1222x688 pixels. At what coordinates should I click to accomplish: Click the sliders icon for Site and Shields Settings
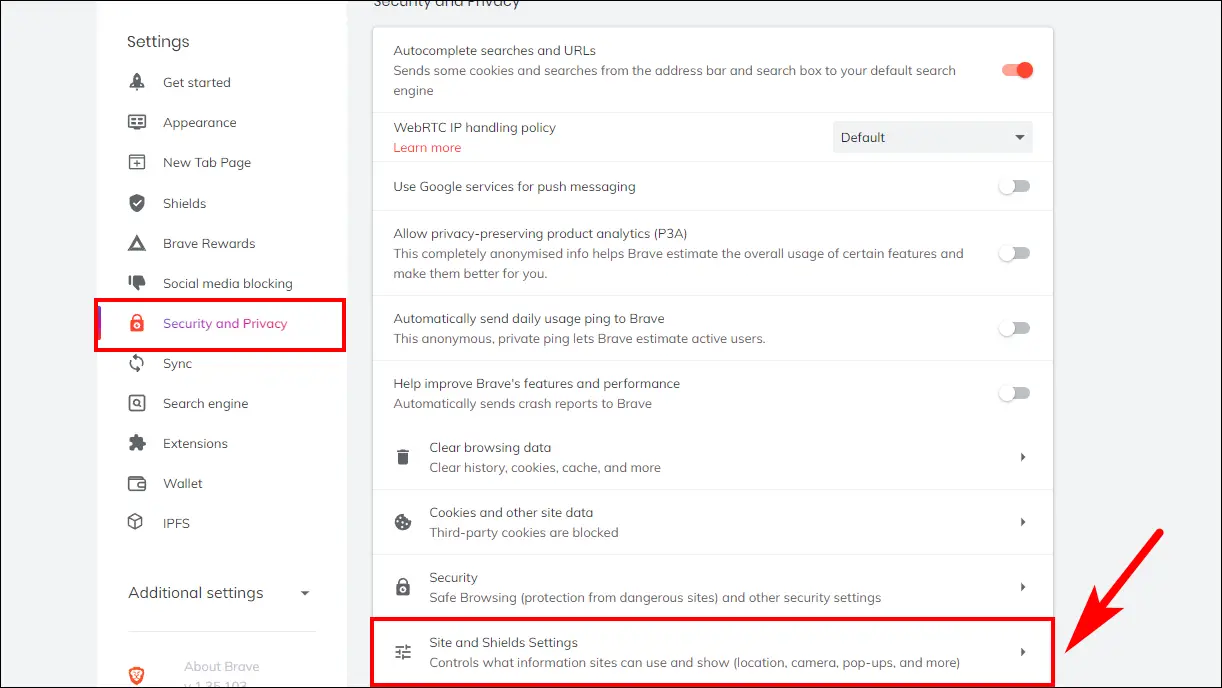click(403, 652)
